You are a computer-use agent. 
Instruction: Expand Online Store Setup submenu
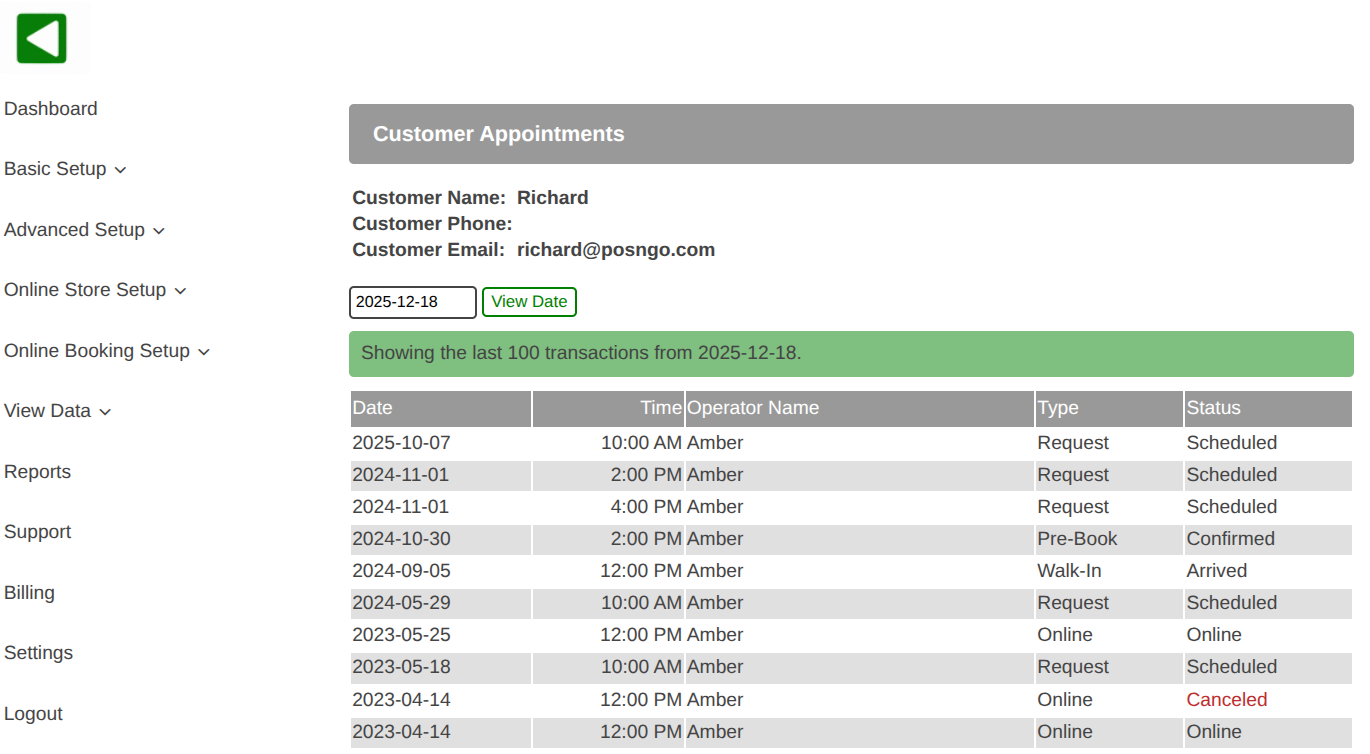tap(95, 290)
